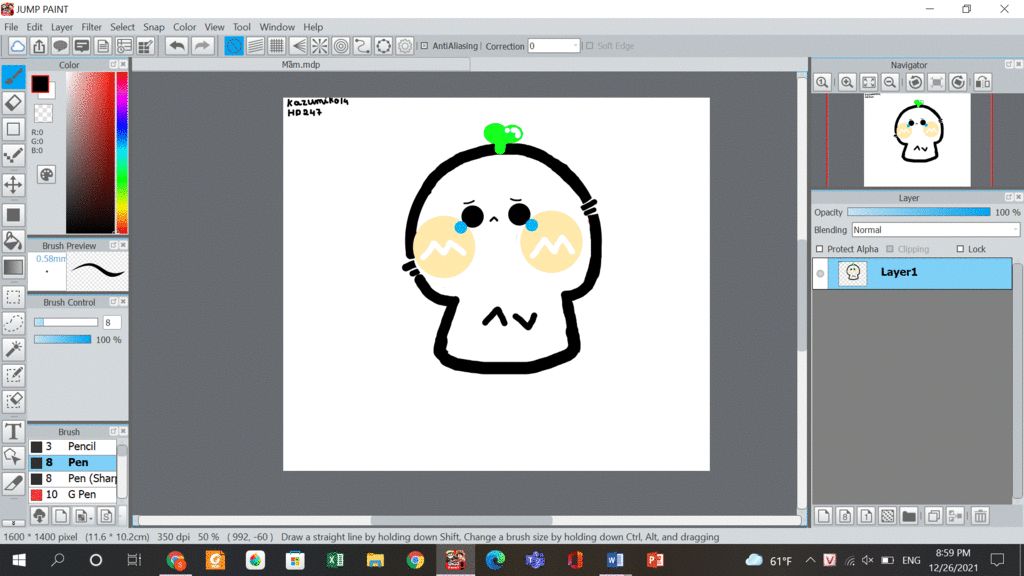Select the Gradient tool

pos(13,267)
